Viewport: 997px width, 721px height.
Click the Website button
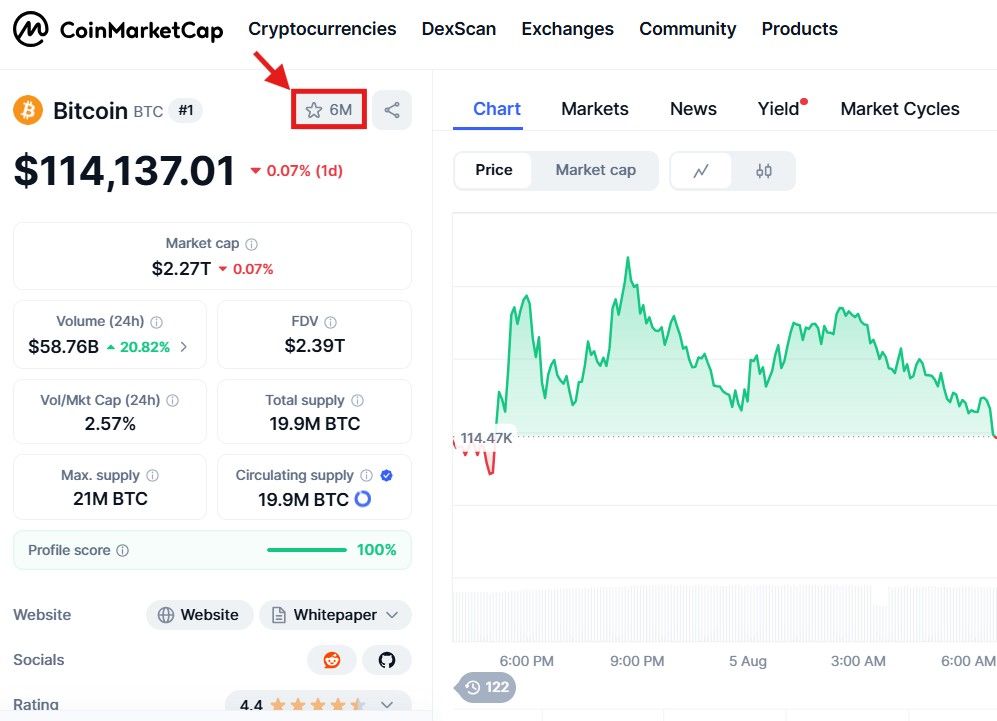pos(199,615)
